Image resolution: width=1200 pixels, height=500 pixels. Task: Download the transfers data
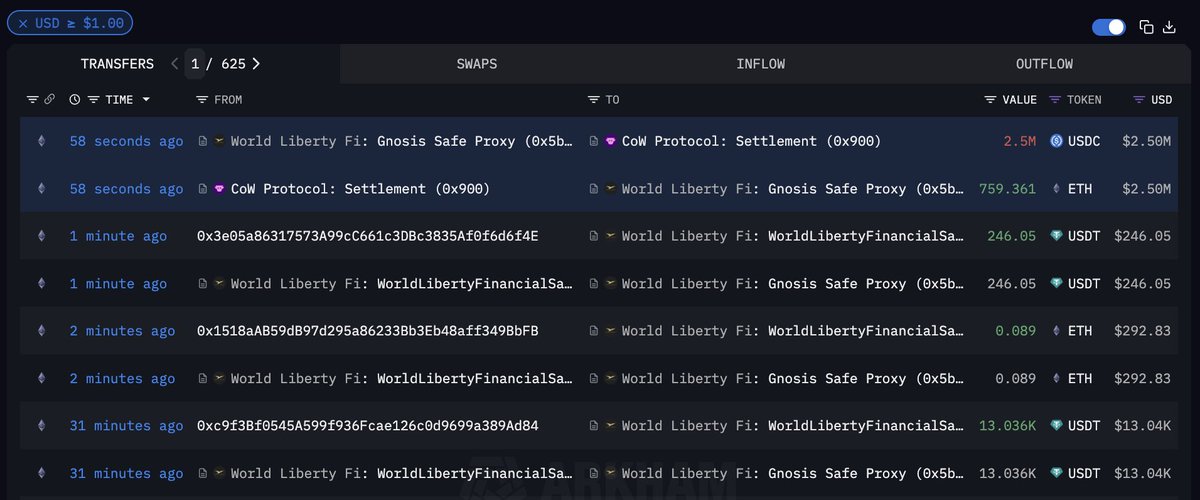[1170, 27]
